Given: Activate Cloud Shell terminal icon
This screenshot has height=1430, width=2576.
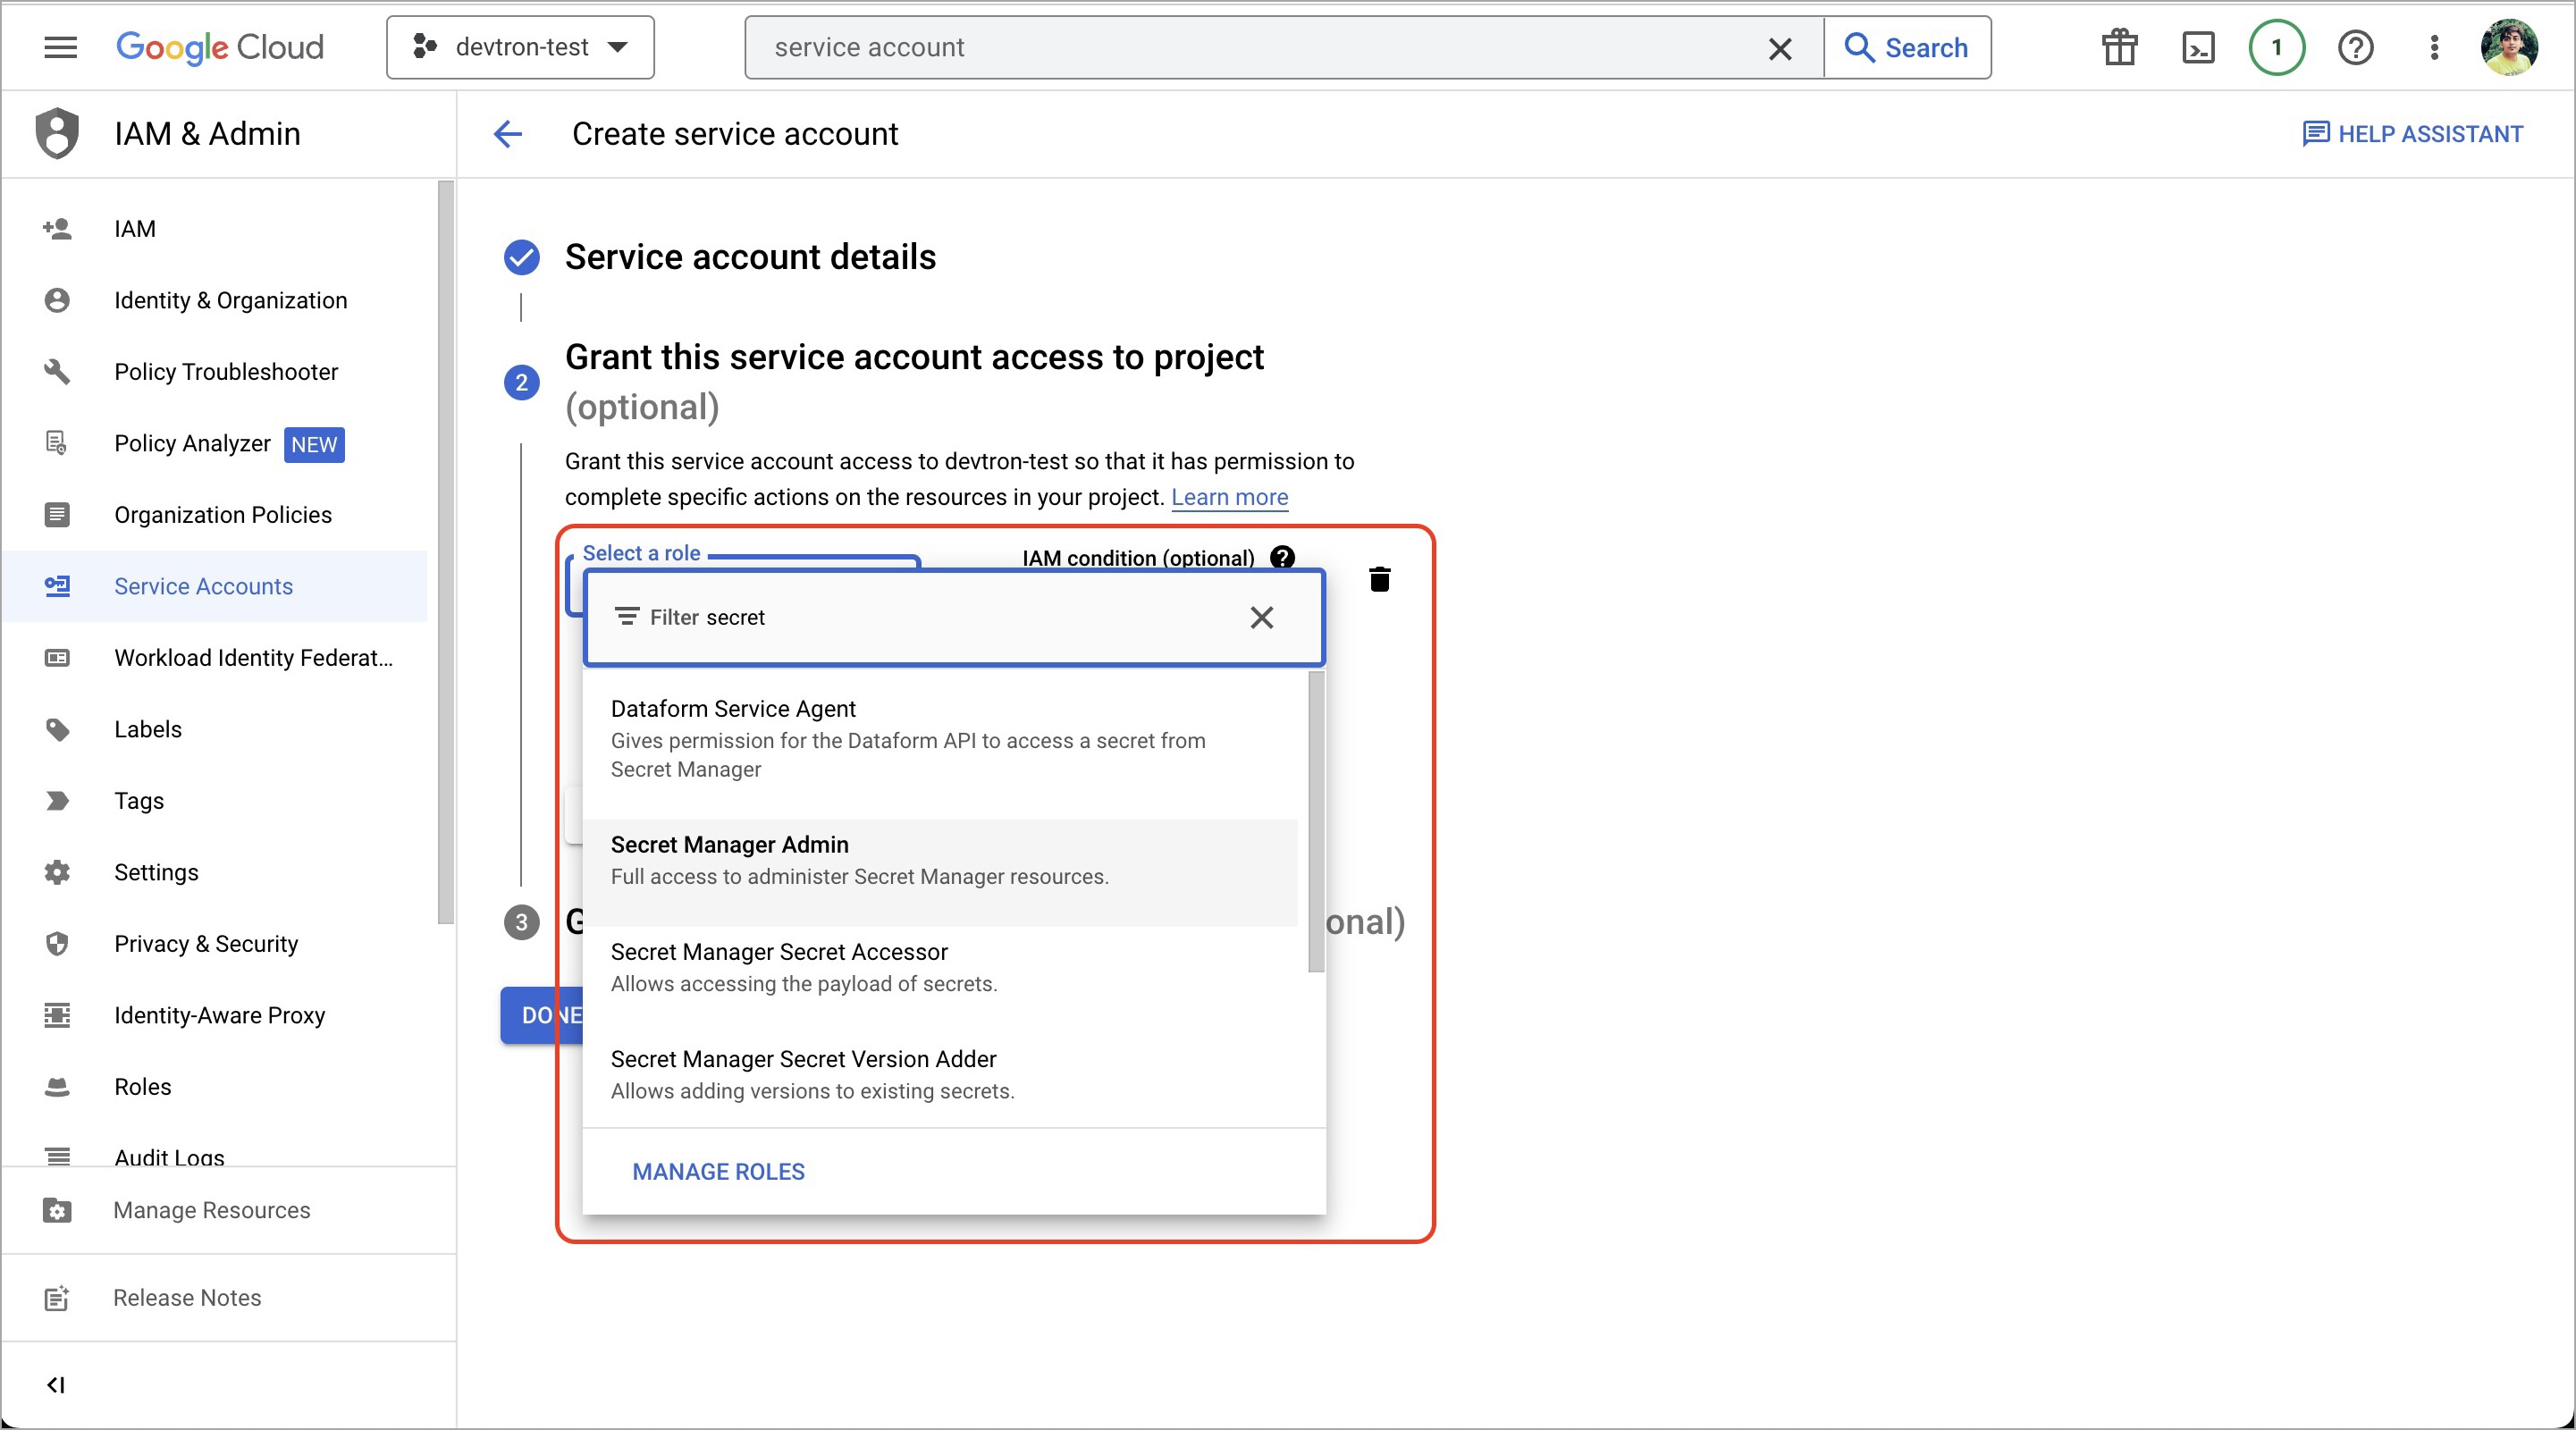Looking at the screenshot, I should [2197, 47].
